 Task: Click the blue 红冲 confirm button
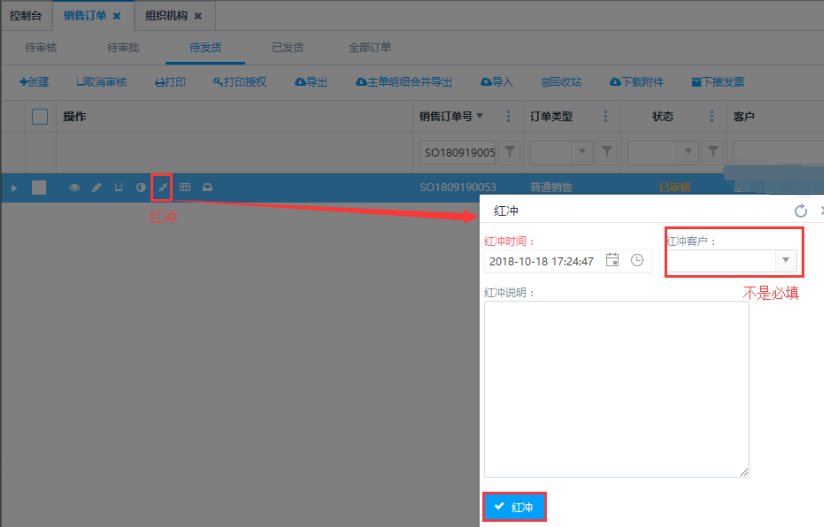(514, 507)
